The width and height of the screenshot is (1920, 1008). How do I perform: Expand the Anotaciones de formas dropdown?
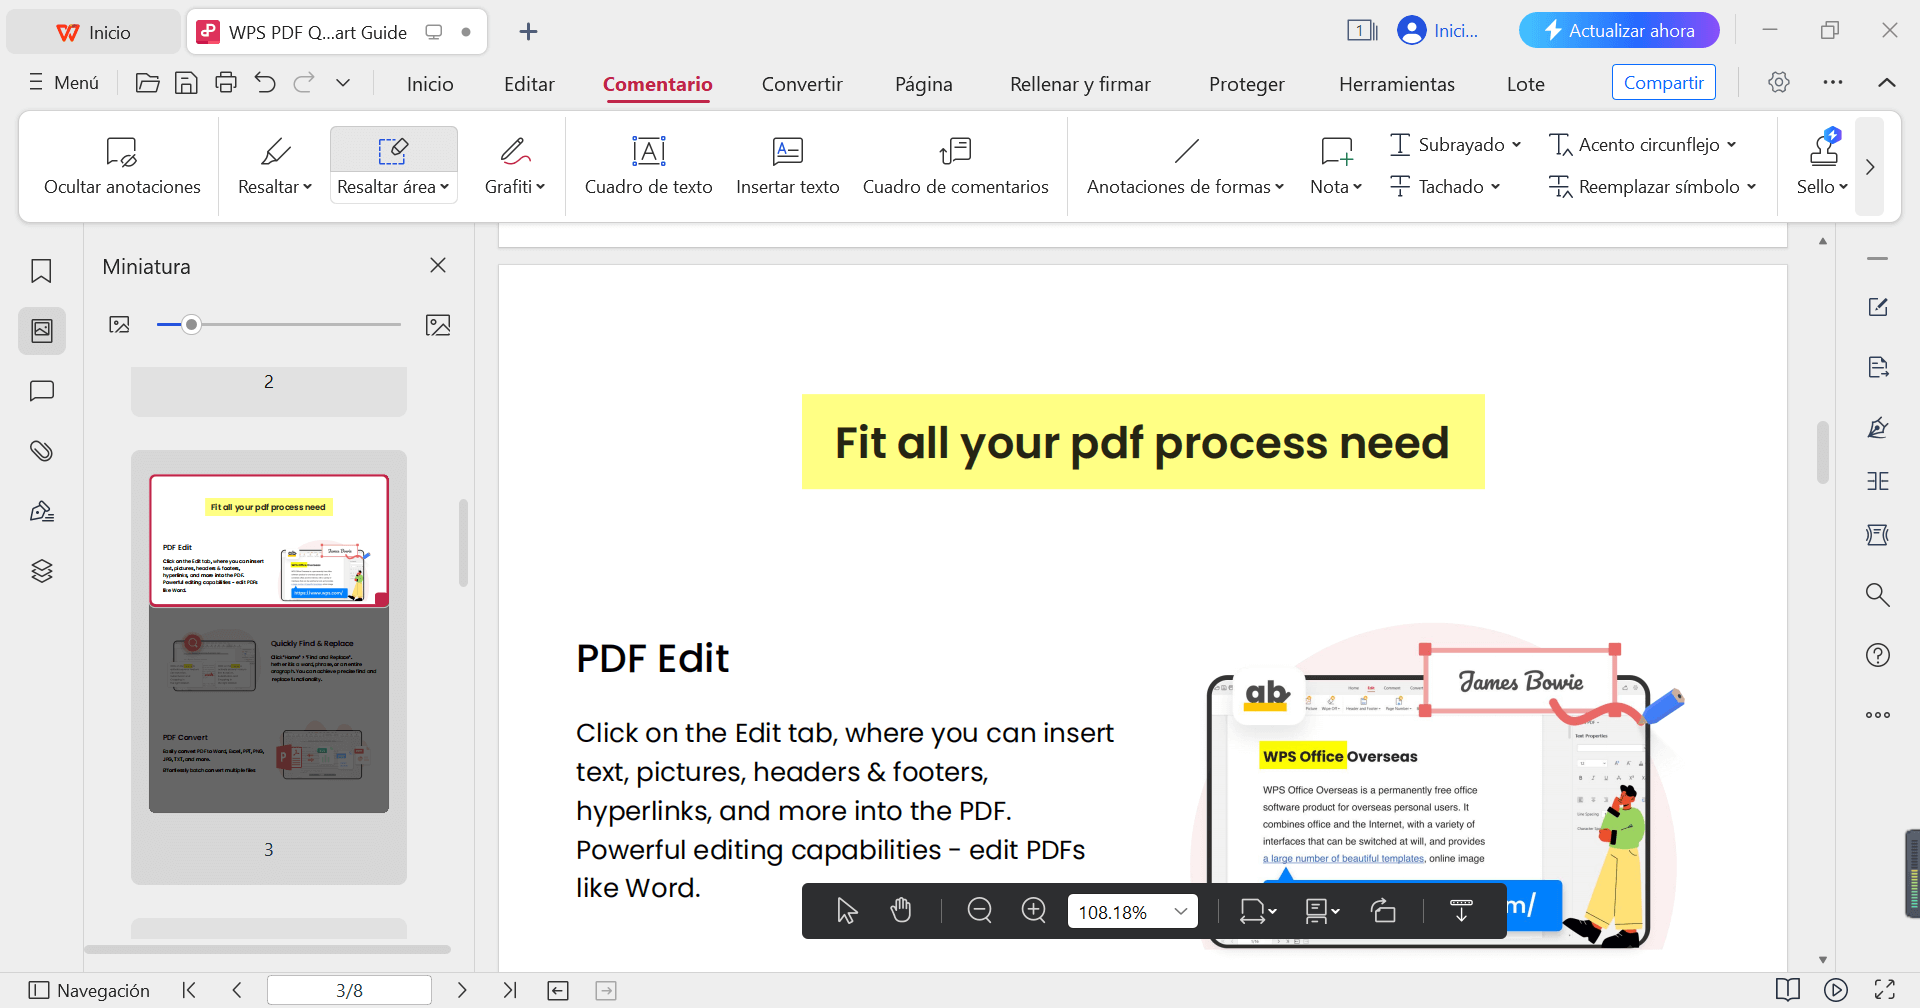point(1279,187)
